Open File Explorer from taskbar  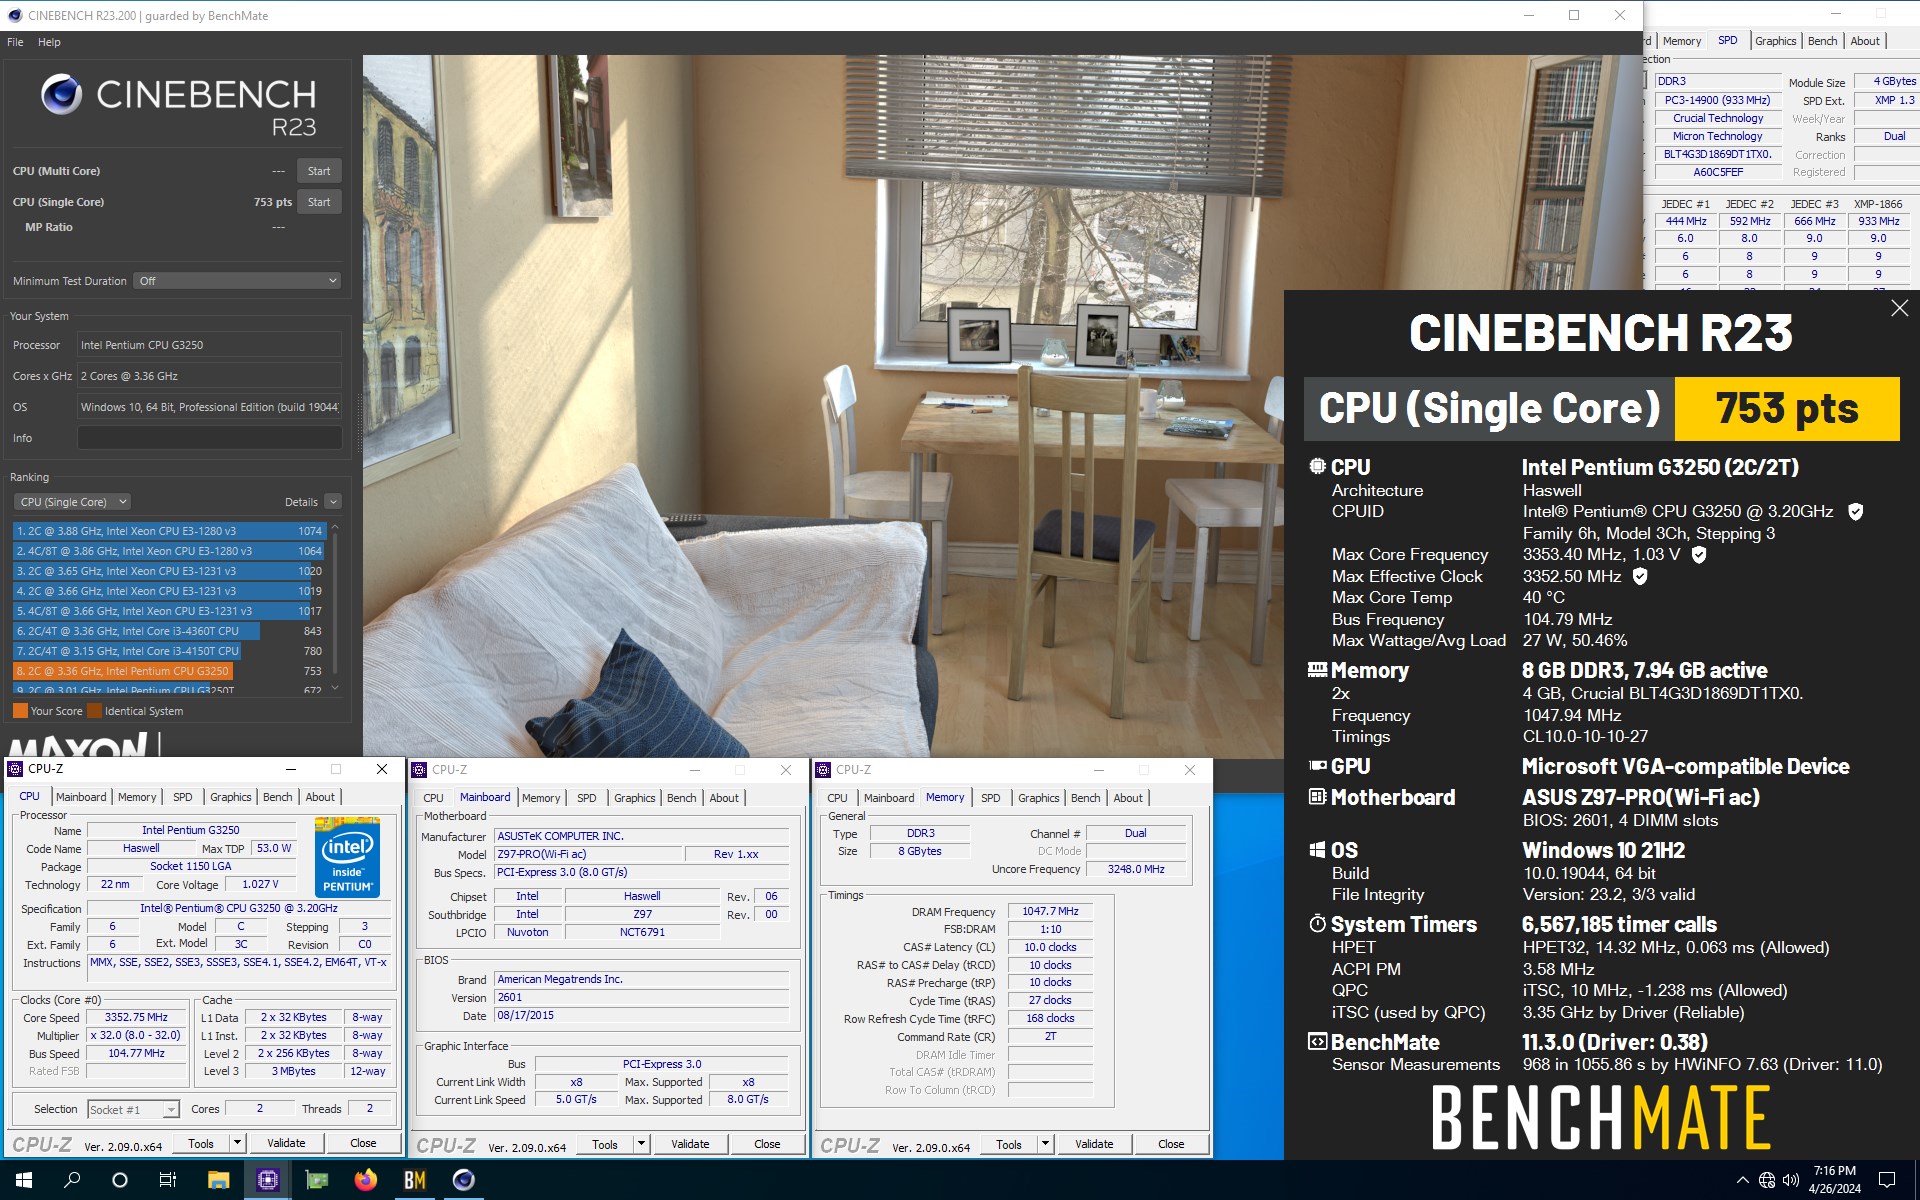pyautogui.click(x=218, y=1180)
